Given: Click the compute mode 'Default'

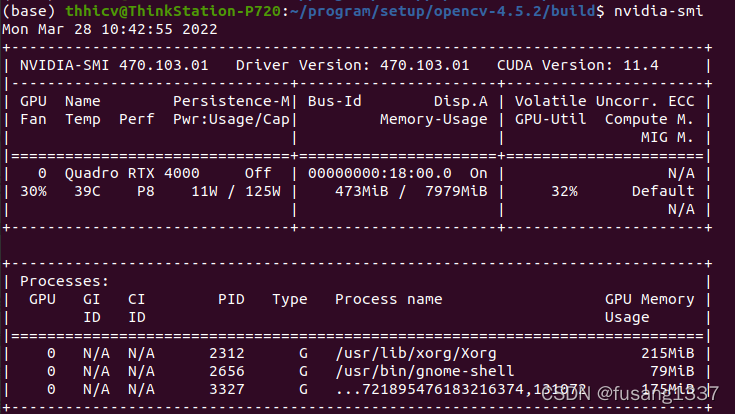Looking at the screenshot, I should pos(663,191).
